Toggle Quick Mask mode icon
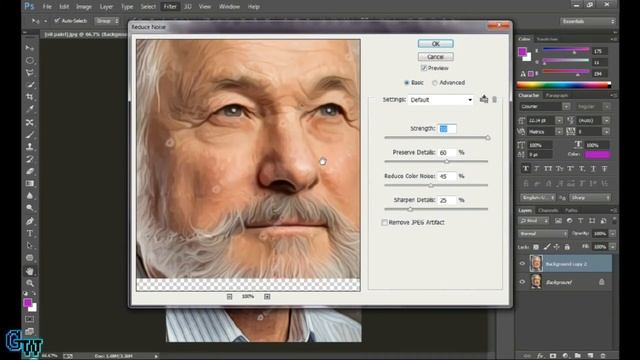This screenshot has height=360, width=640. [x=29, y=319]
